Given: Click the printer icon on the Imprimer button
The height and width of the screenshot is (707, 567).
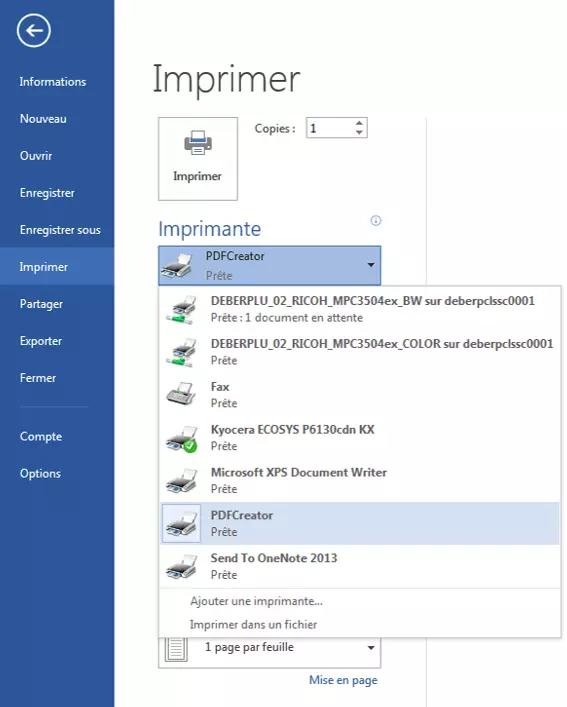Looking at the screenshot, I should coord(198,143).
